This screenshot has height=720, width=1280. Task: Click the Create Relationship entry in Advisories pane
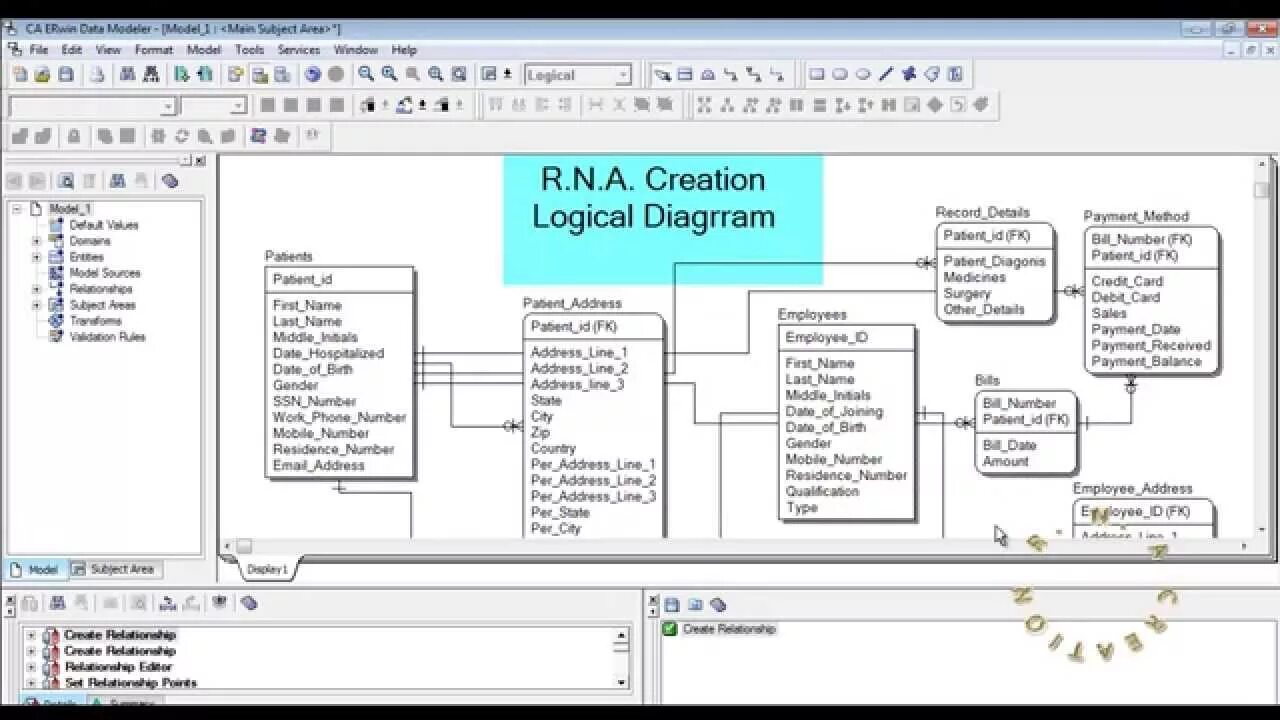pyautogui.click(x=729, y=629)
